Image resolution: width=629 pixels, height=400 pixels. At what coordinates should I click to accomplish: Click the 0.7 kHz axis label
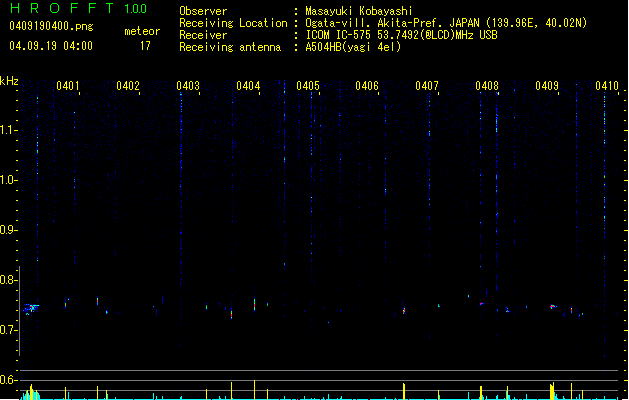point(8,330)
